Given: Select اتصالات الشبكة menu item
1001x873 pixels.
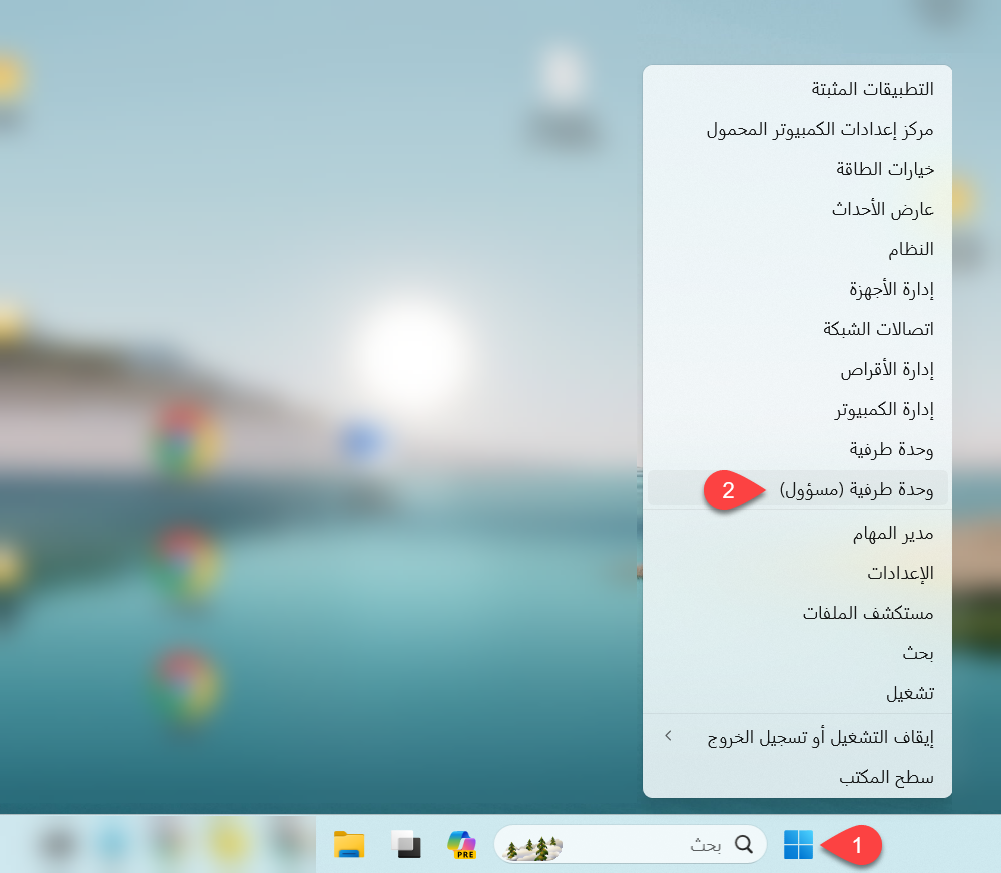Looking at the screenshot, I should pyautogui.click(x=797, y=329).
